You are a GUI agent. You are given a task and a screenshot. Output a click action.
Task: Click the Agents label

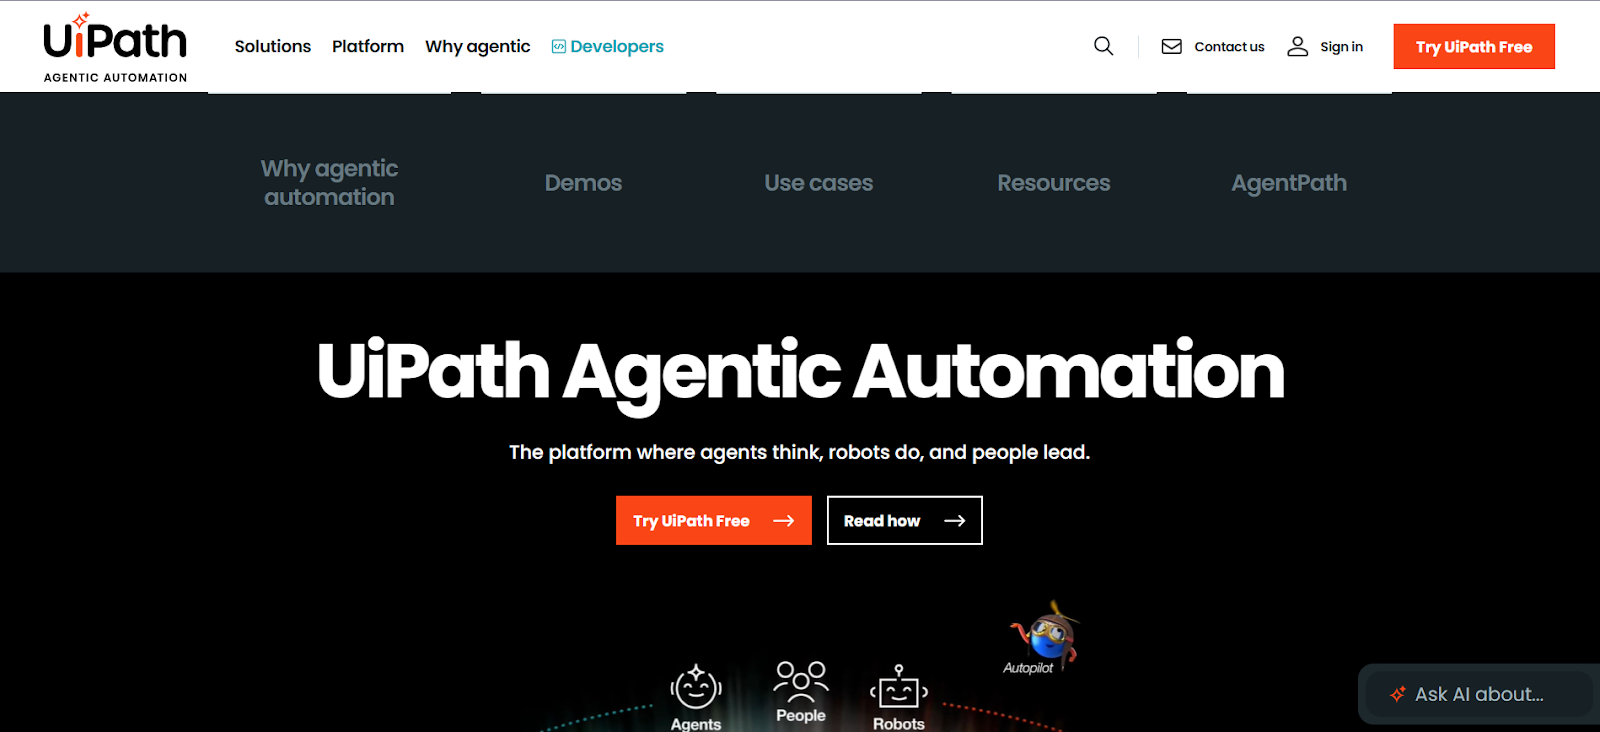point(696,724)
